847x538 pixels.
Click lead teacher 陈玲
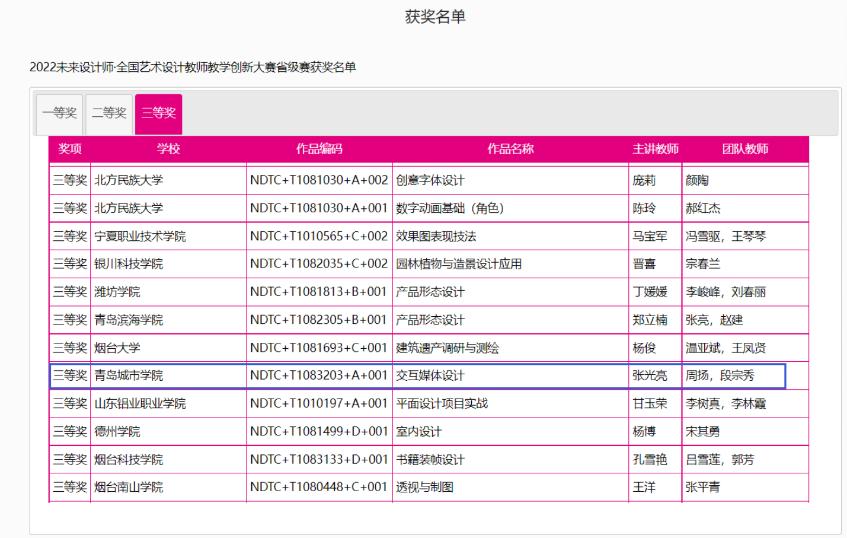click(644, 209)
